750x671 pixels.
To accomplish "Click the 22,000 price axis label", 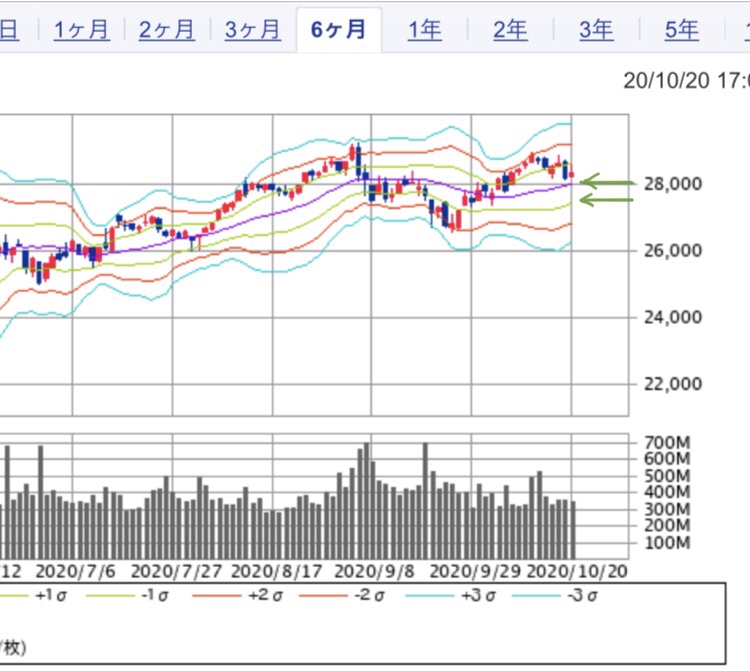I will [x=673, y=384].
